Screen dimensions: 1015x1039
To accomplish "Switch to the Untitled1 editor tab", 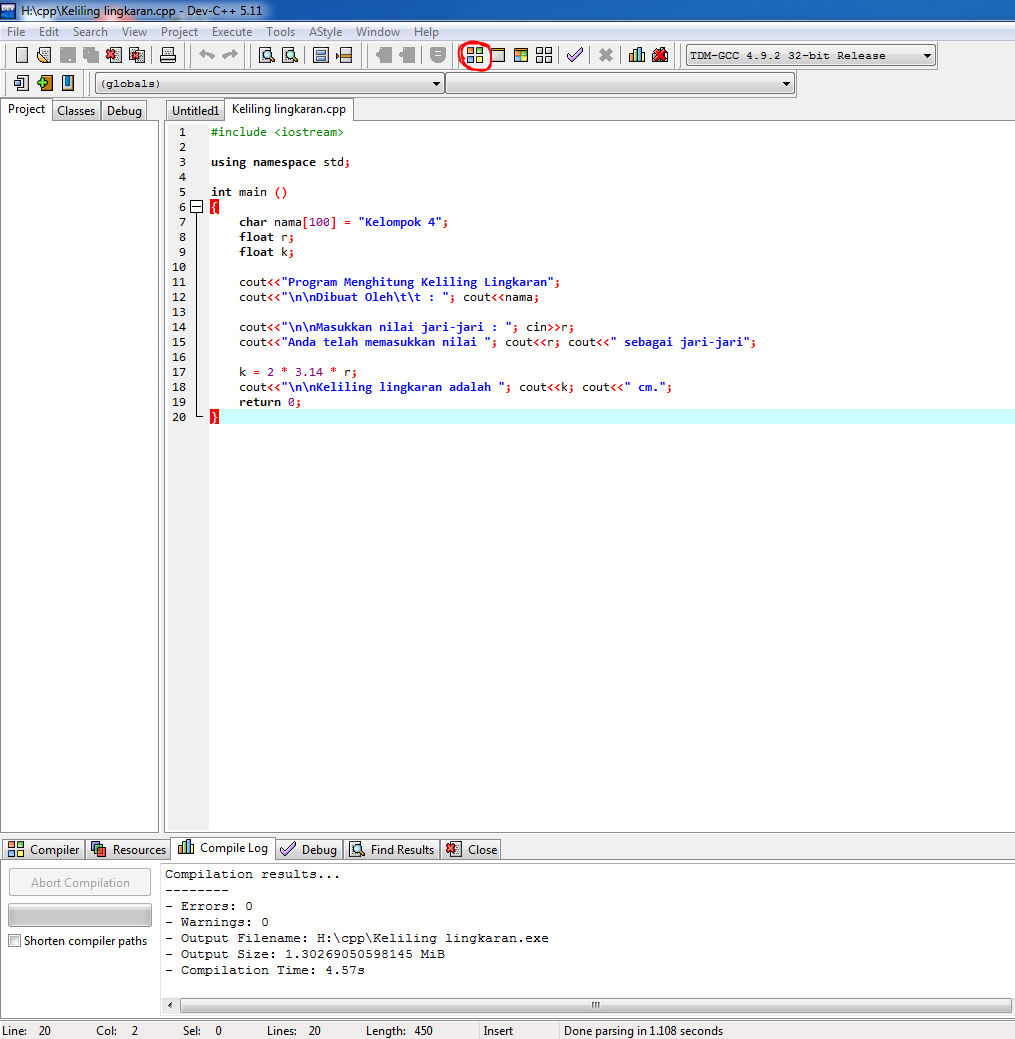I will 195,111.
